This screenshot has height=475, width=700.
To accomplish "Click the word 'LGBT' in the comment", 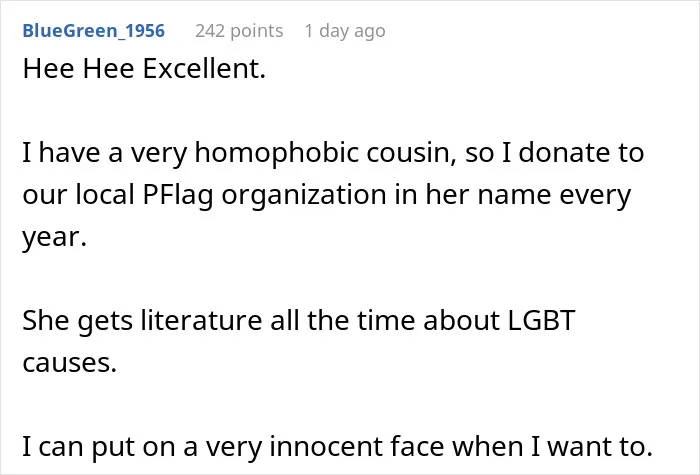I will click(x=542, y=320).
